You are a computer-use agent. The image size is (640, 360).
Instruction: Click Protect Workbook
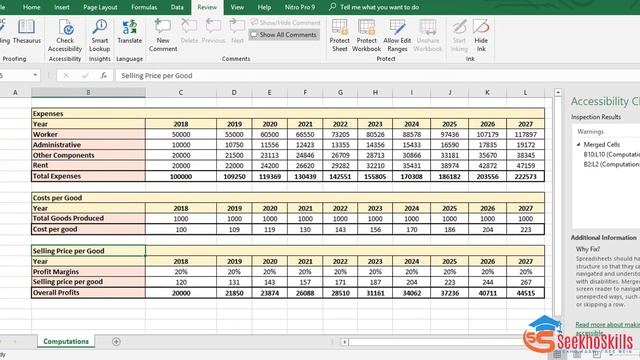pyautogui.click(x=366, y=36)
